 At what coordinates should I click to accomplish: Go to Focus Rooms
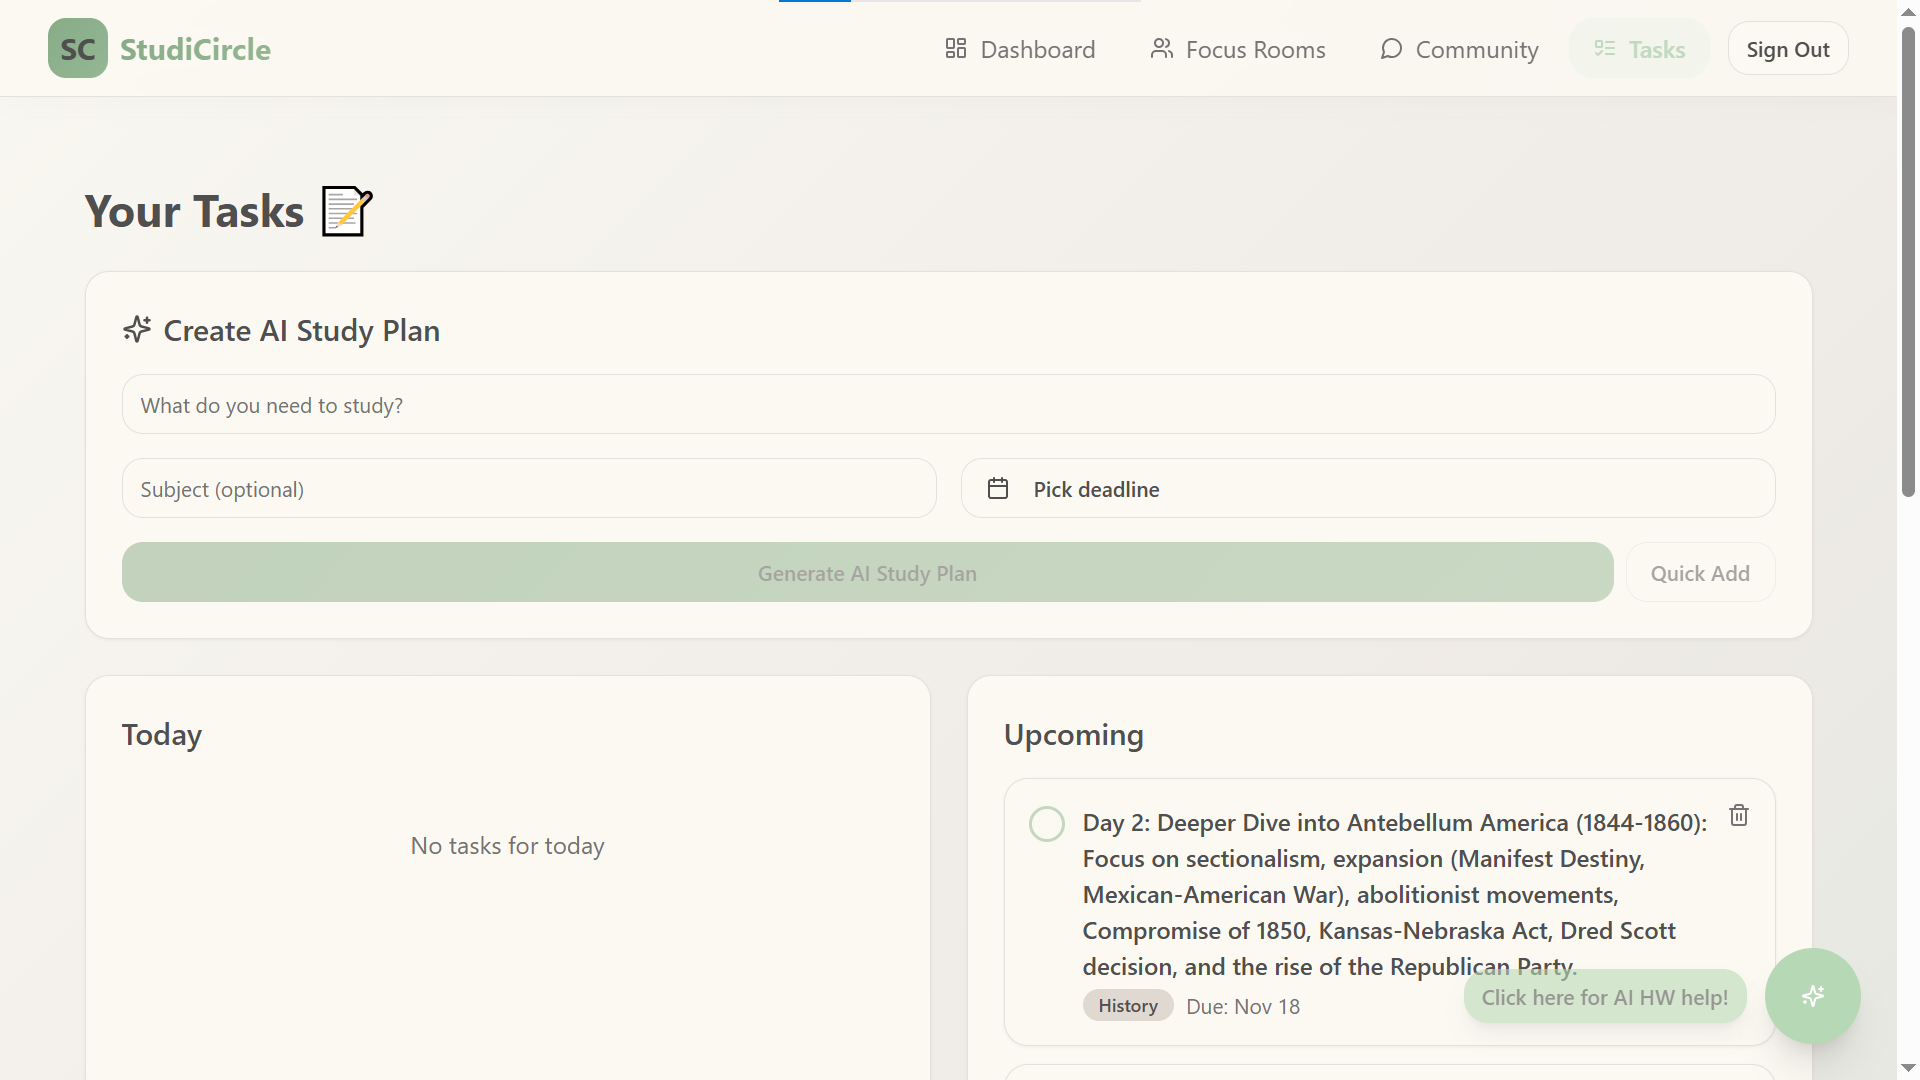[x=1254, y=49]
